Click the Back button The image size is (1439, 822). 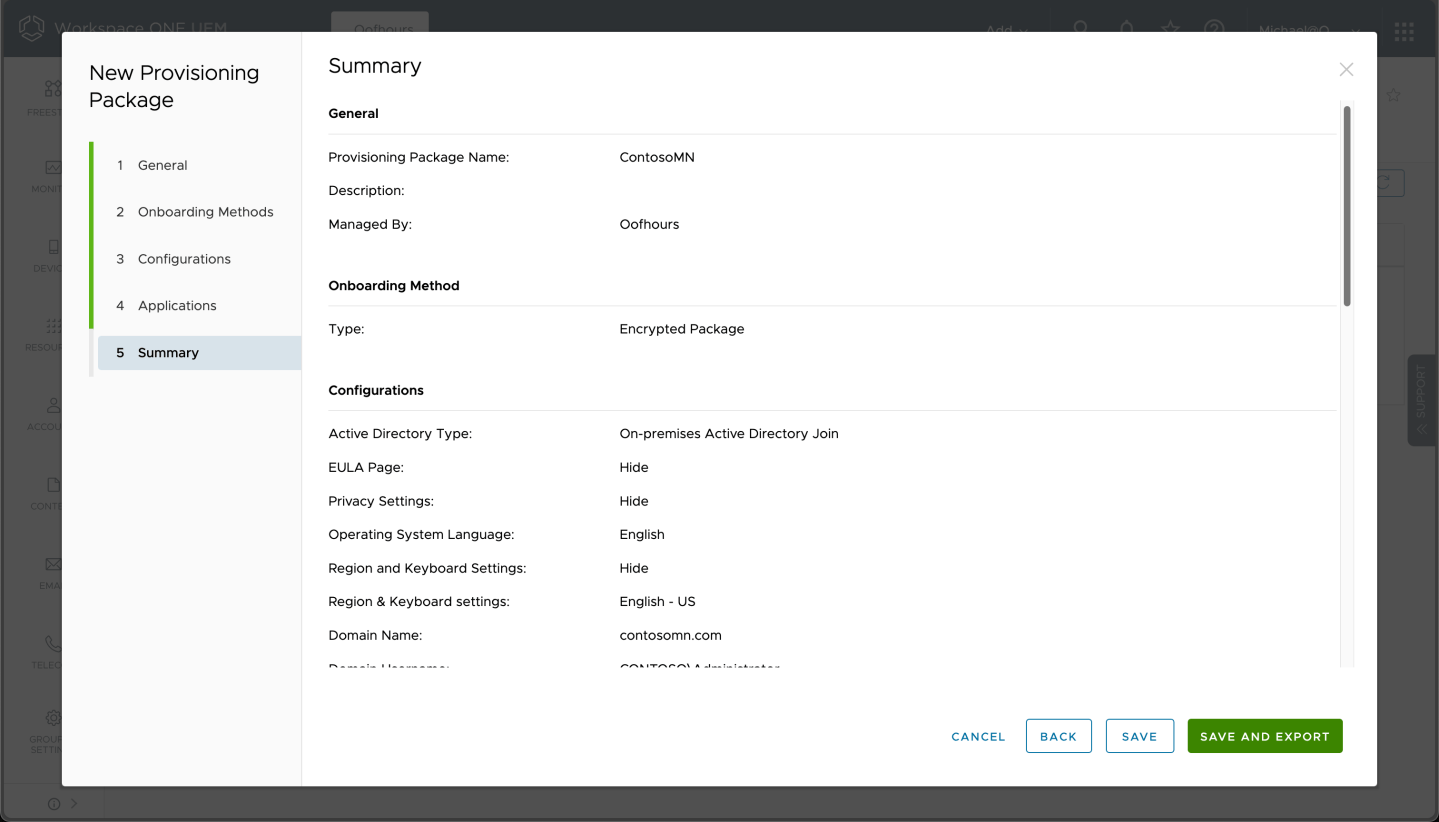coord(1058,736)
